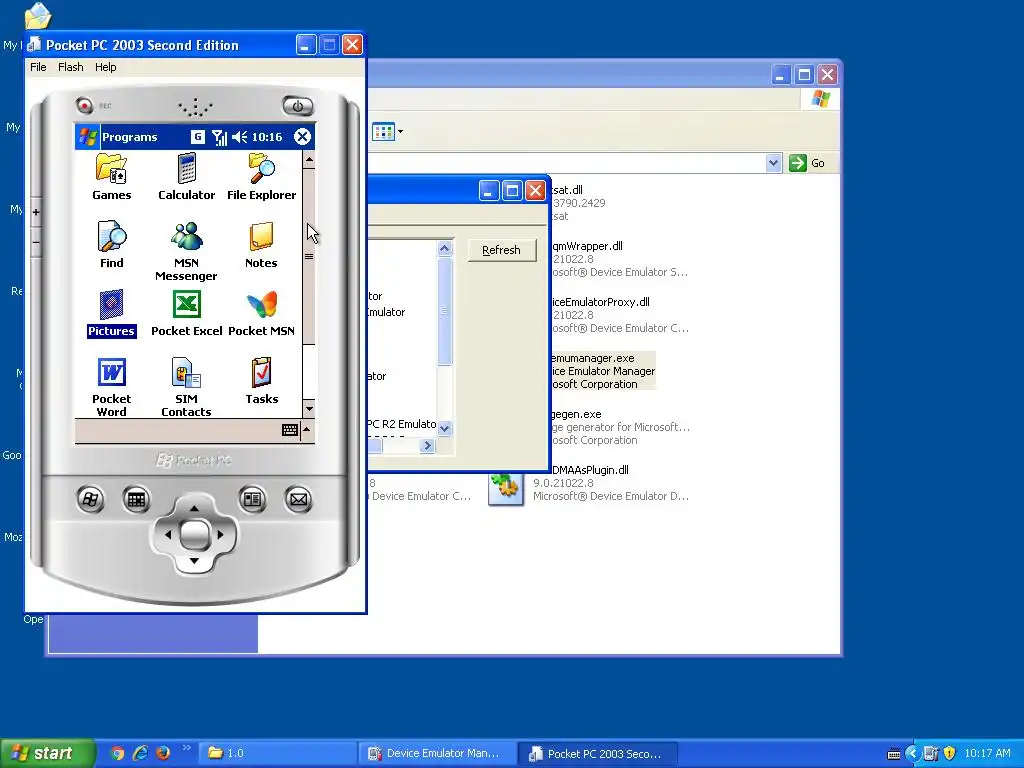
Task: Click Programs list scroll down arrow
Action: pos(309,409)
